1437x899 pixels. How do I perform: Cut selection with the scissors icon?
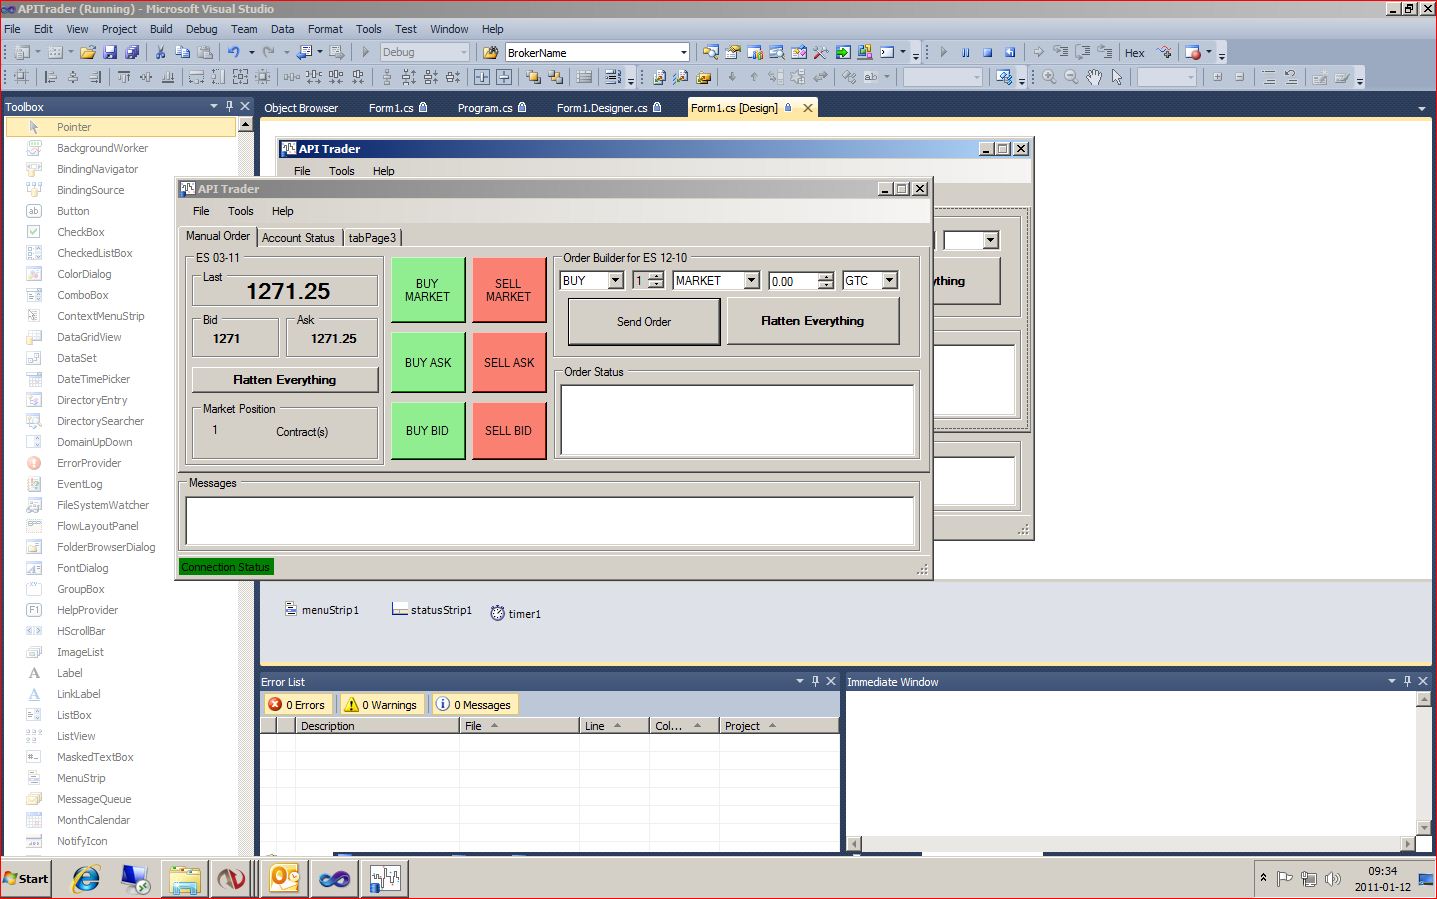click(160, 52)
